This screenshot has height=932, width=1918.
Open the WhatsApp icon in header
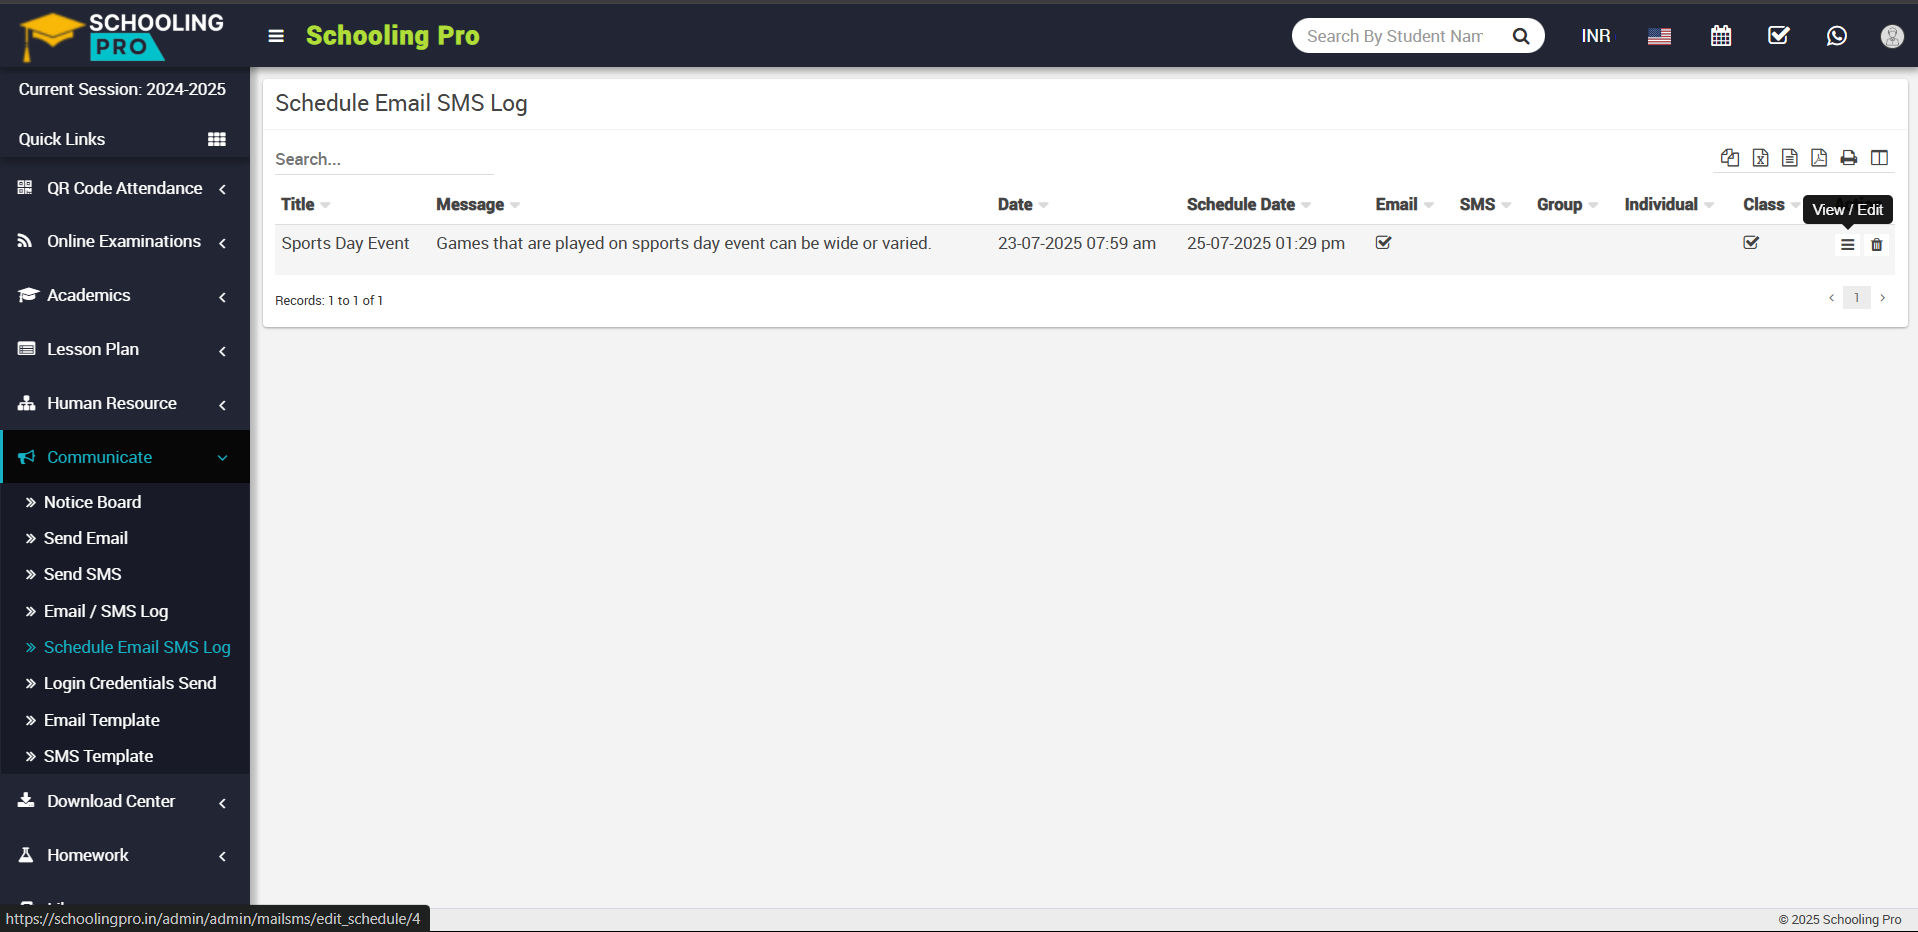click(1837, 36)
